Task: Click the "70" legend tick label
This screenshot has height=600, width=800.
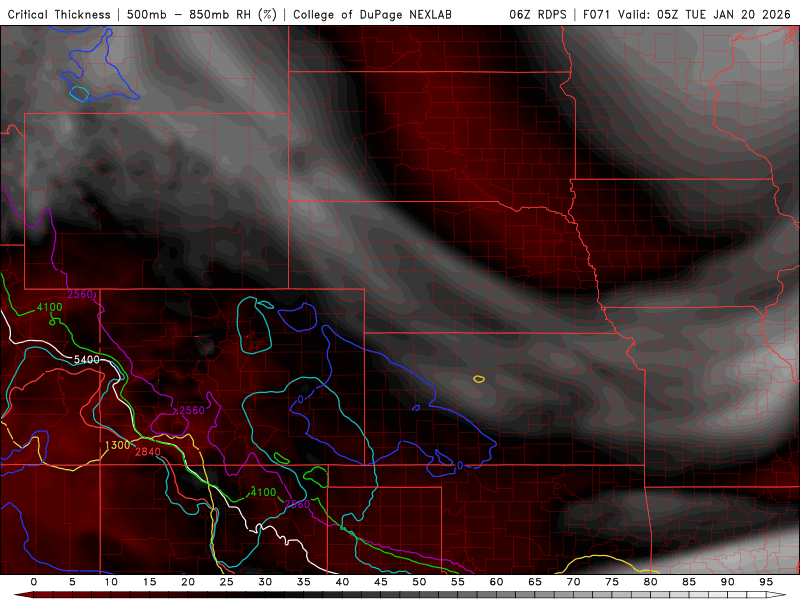Action: [573, 582]
